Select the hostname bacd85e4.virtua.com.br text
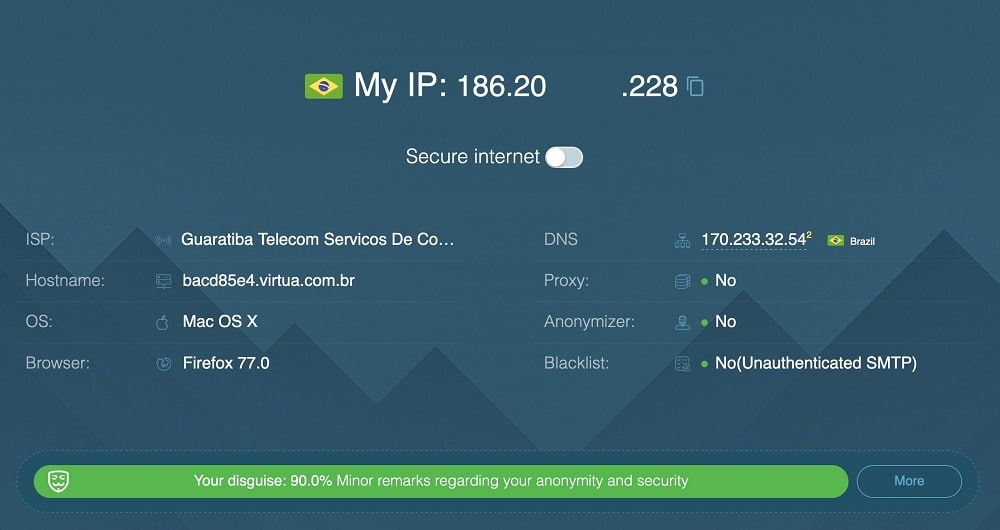 coord(268,281)
